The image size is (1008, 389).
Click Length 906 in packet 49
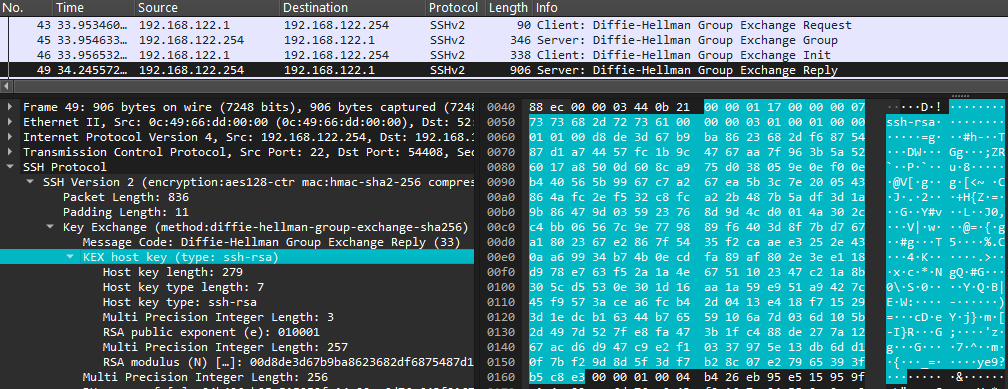(x=521, y=69)
